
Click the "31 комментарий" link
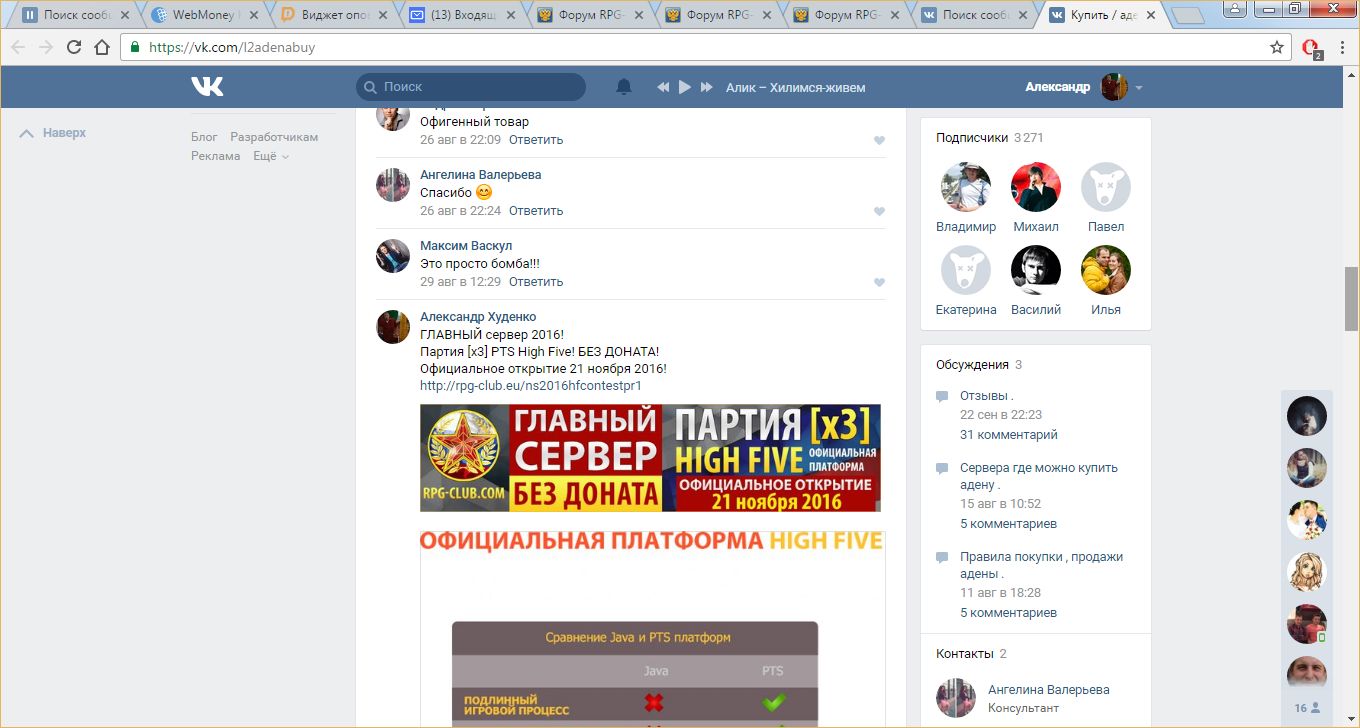tap(1009, 435)
